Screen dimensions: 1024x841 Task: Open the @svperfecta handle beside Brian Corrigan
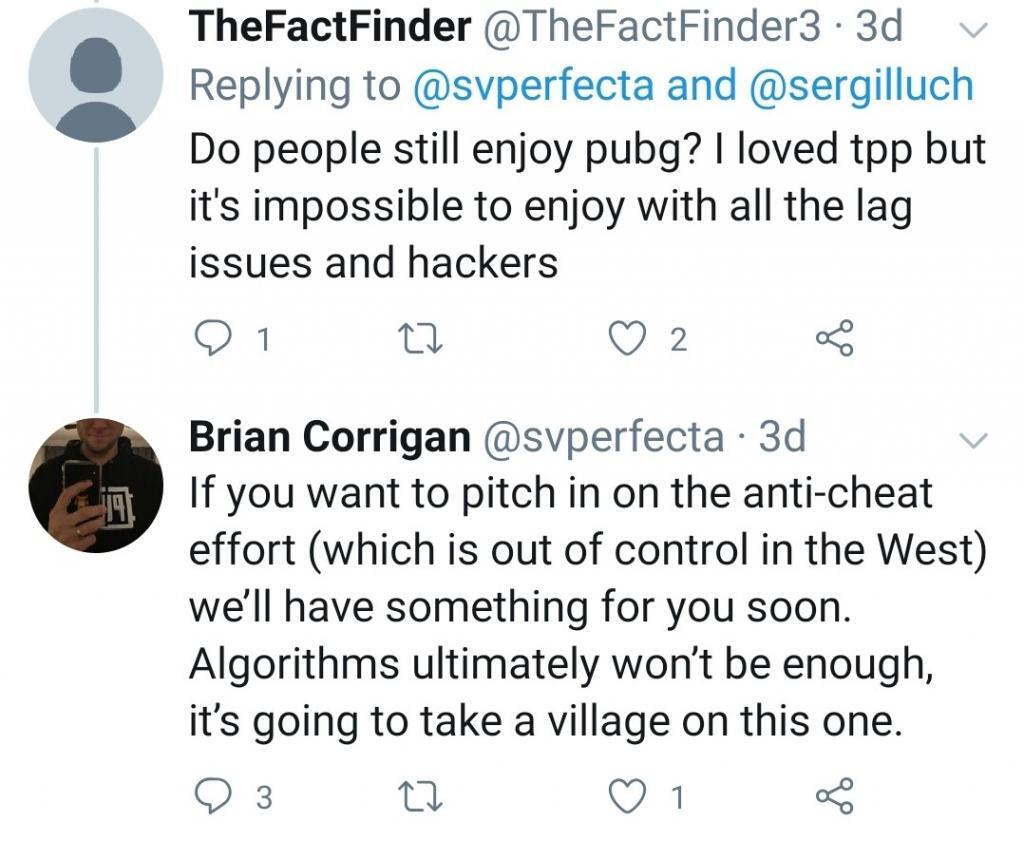(604, 437)
